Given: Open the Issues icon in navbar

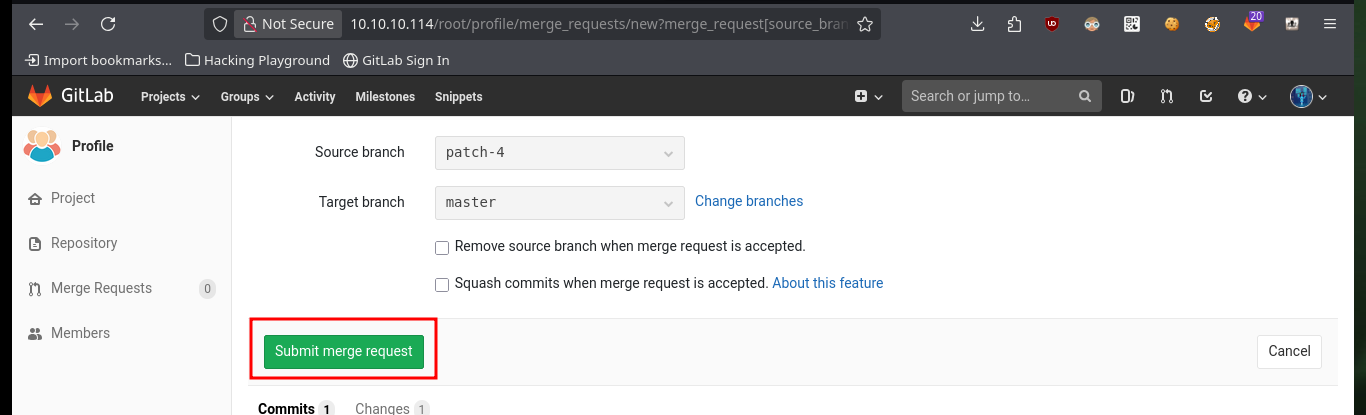Looking at the screenshot, I should 1127,97.
